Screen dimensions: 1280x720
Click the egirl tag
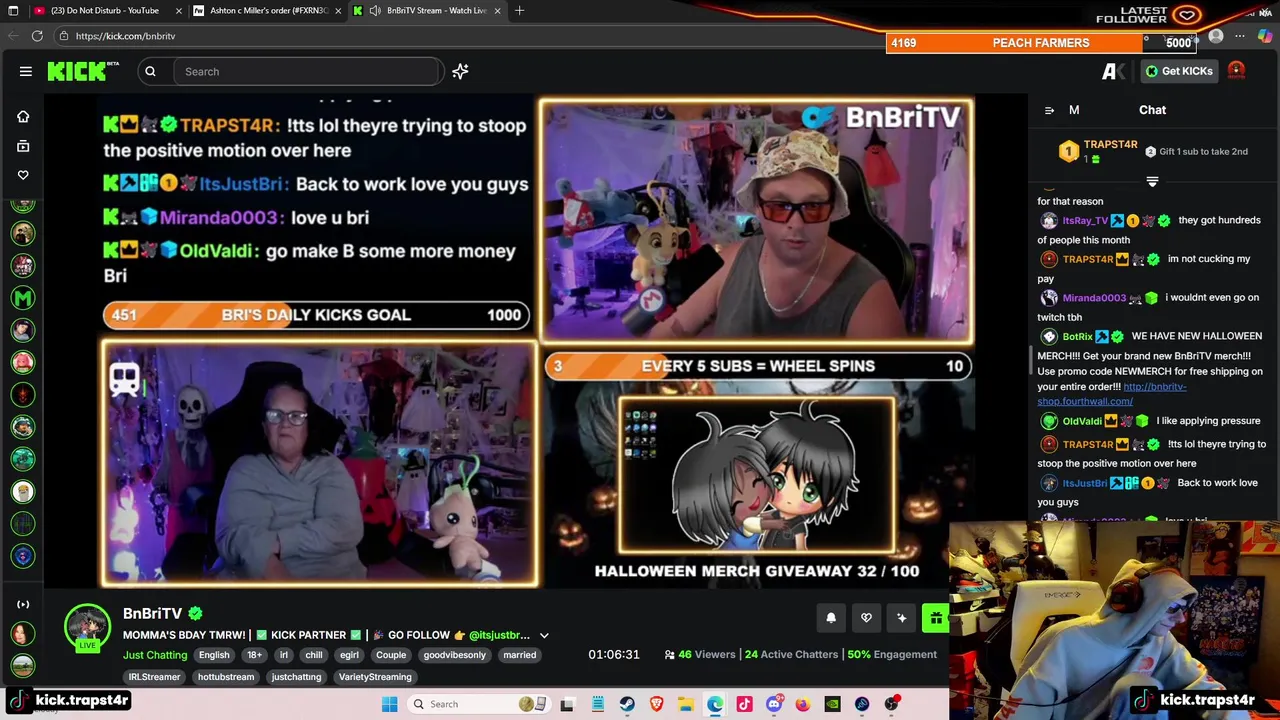(x=349, y=655)
